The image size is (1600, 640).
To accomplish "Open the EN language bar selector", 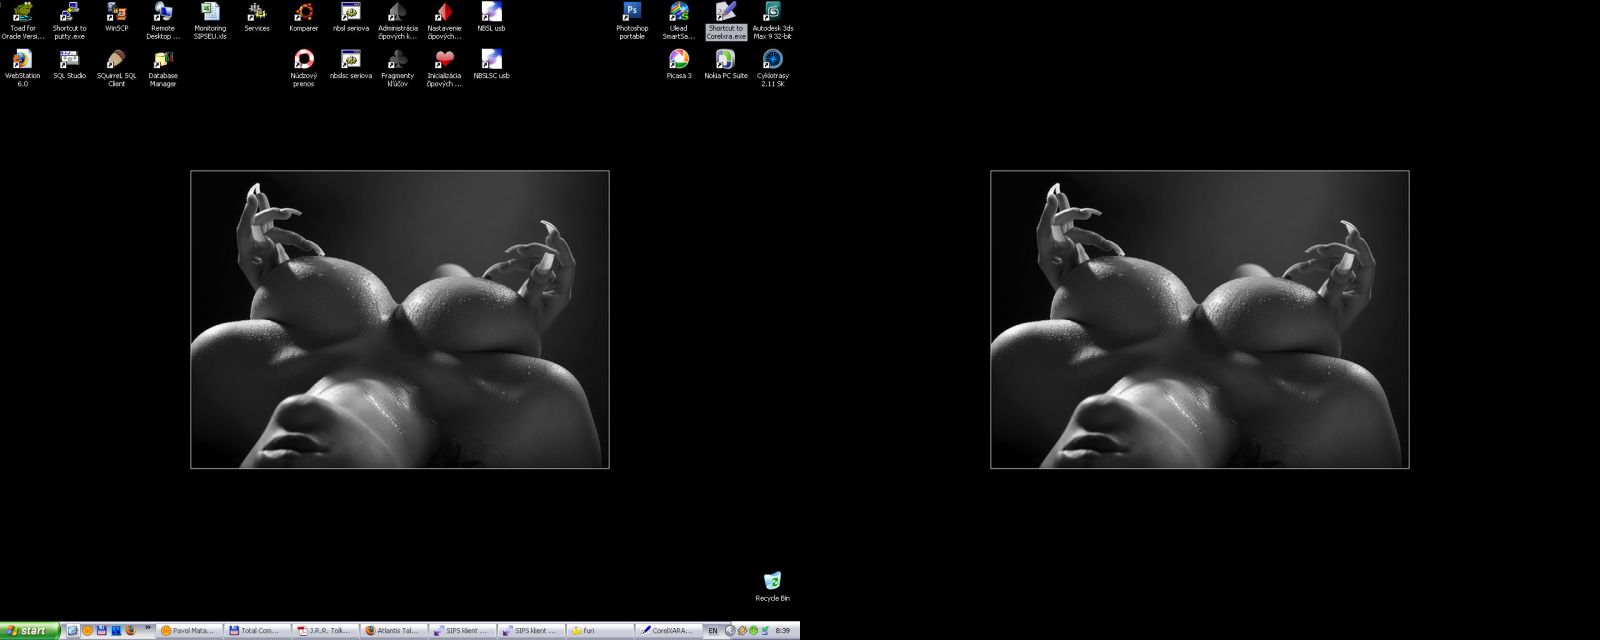I will click(x=713, y=631).
